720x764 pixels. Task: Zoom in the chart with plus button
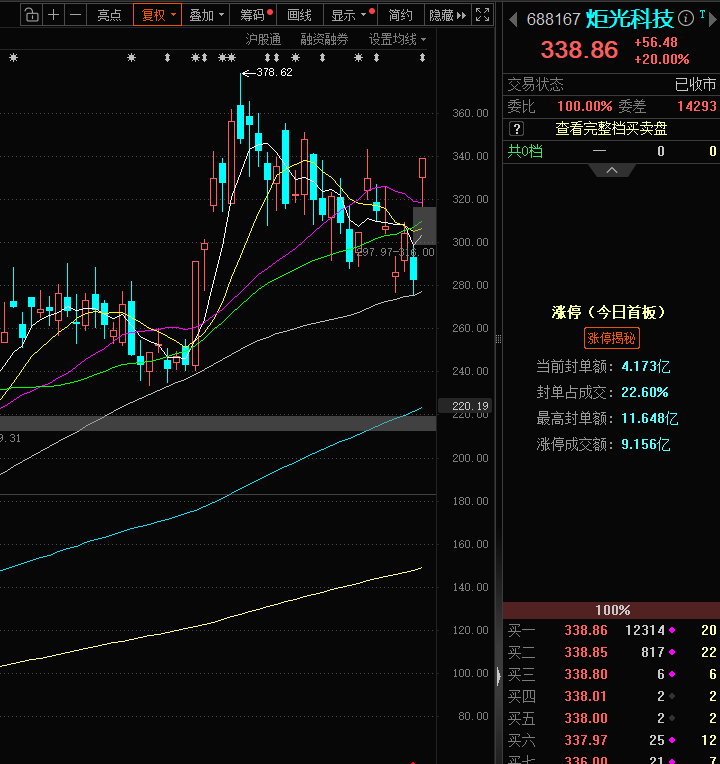(54, 15)
